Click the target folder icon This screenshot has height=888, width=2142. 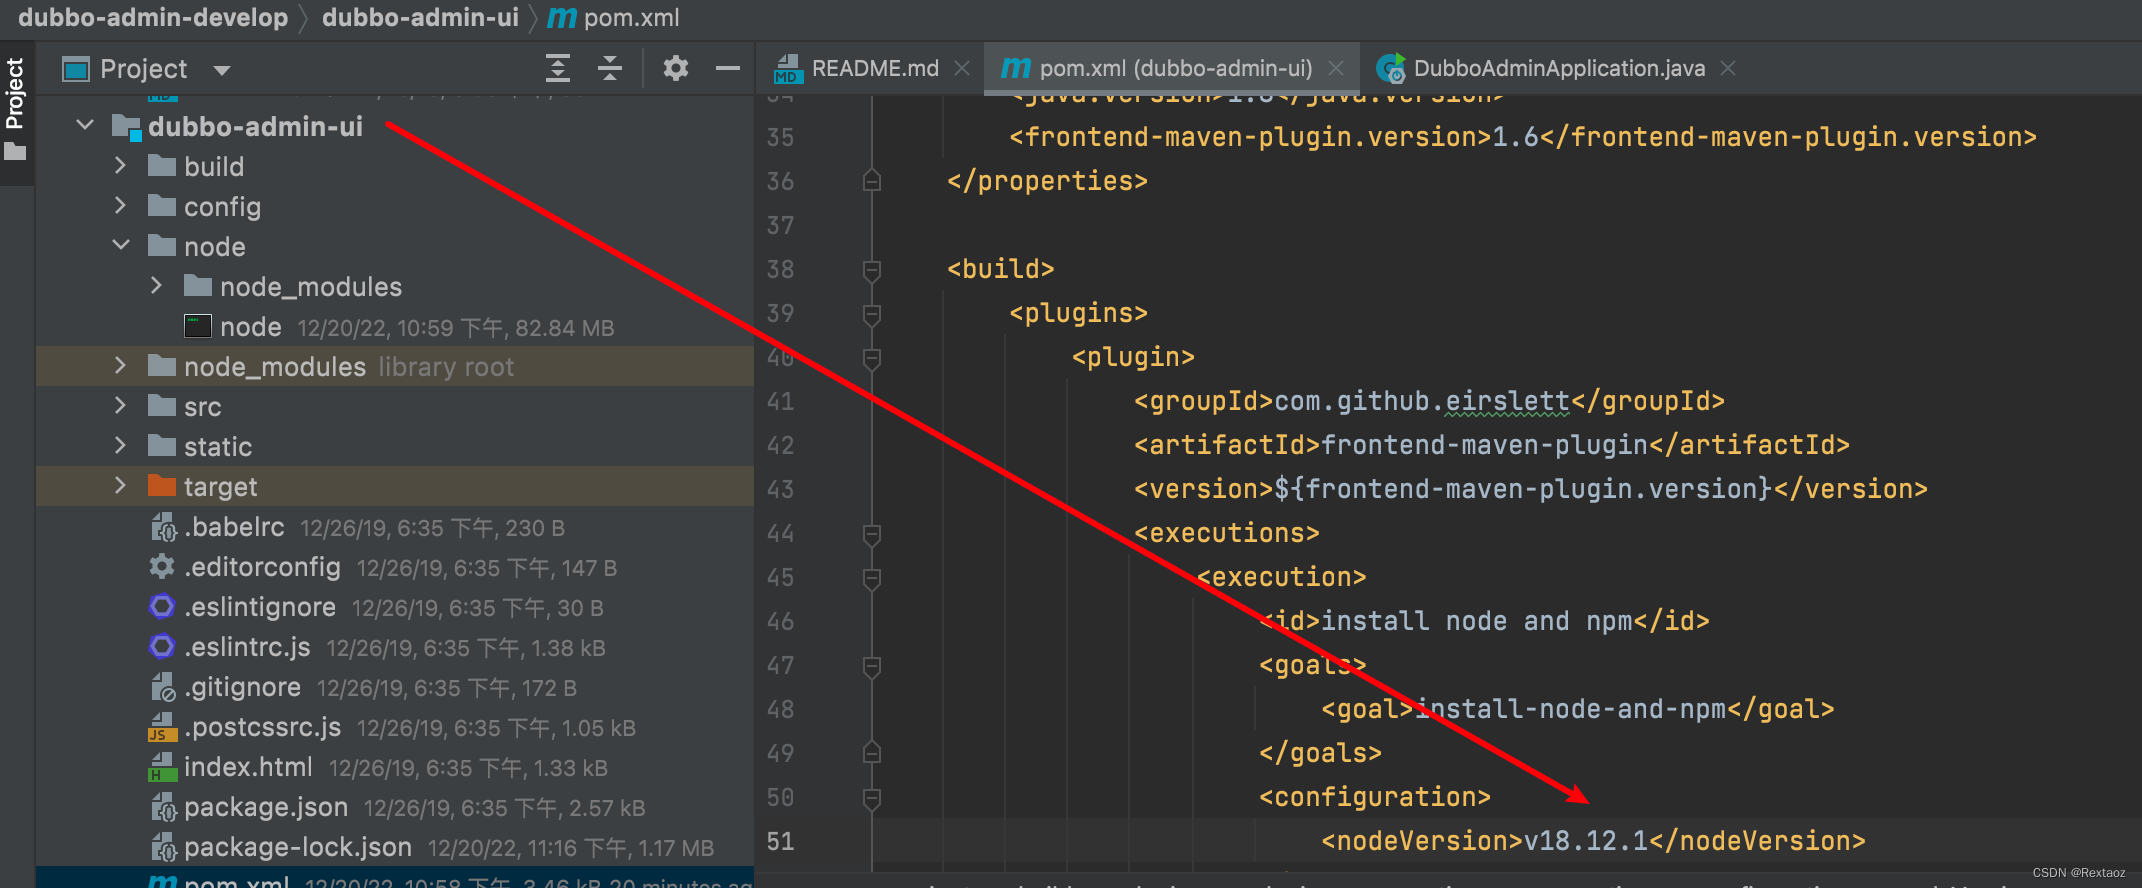162,486
